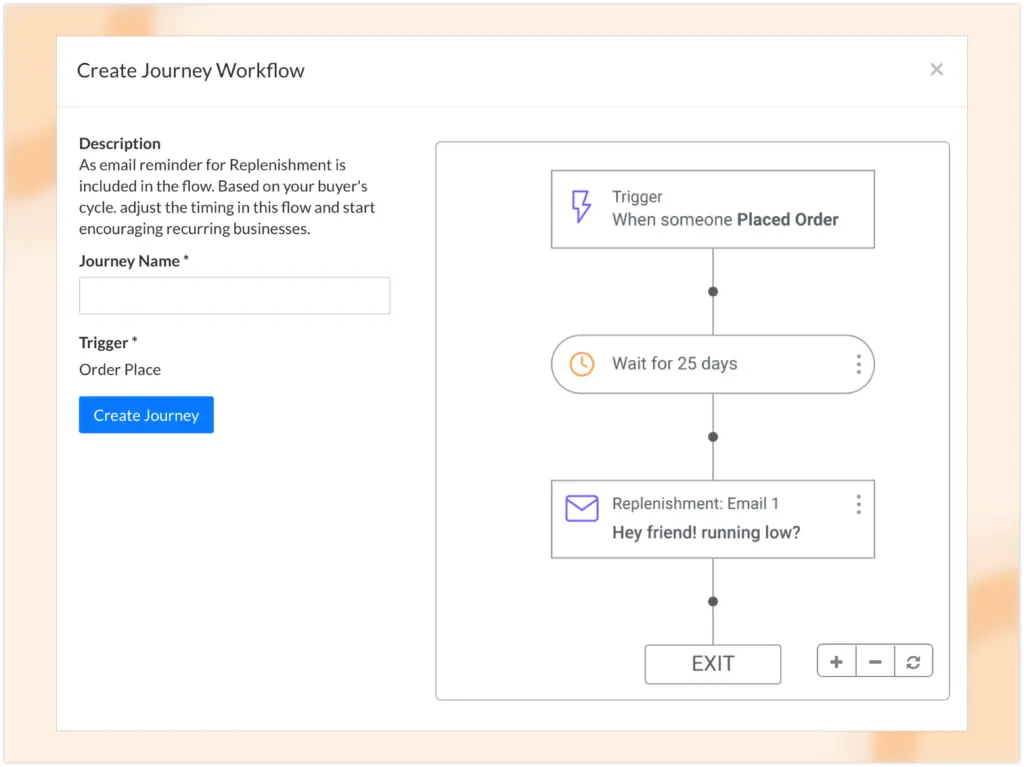Select the 'Hey friend! running low?' email subject
Image resolution: width=1024 pixels, height=767 pixels.
tap(706, 533)
